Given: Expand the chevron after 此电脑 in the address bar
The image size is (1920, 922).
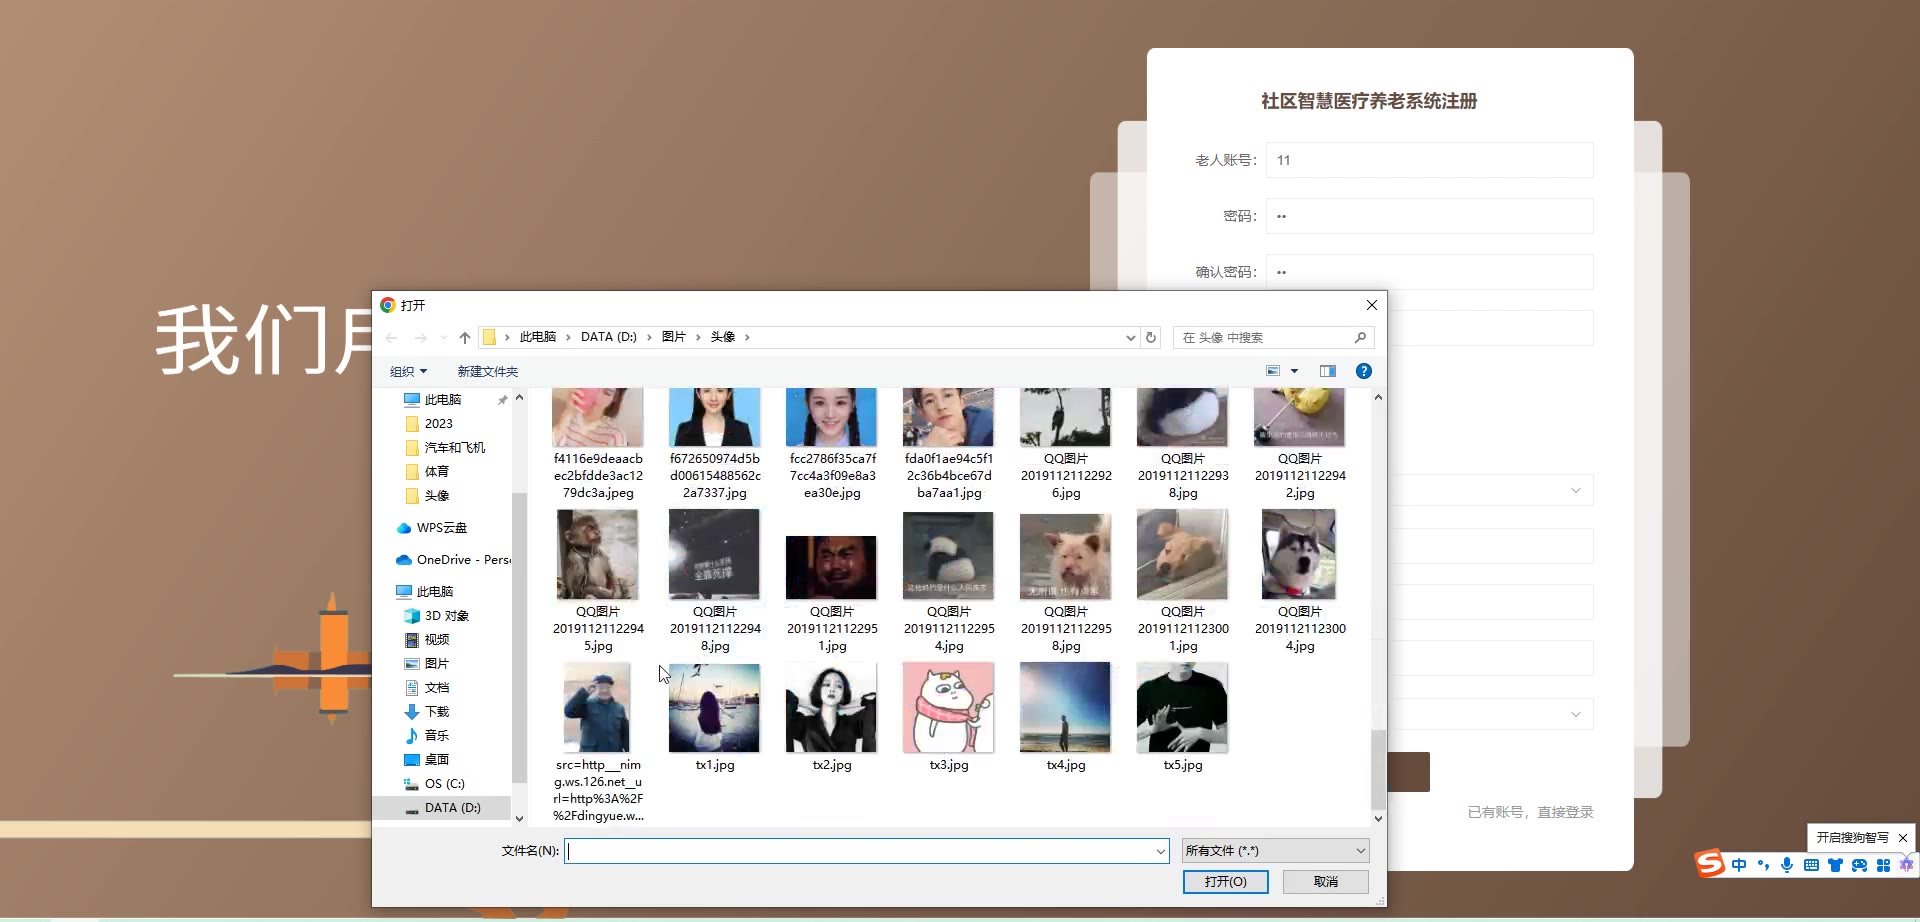Looking at the screenshot, I should [568, 338].
